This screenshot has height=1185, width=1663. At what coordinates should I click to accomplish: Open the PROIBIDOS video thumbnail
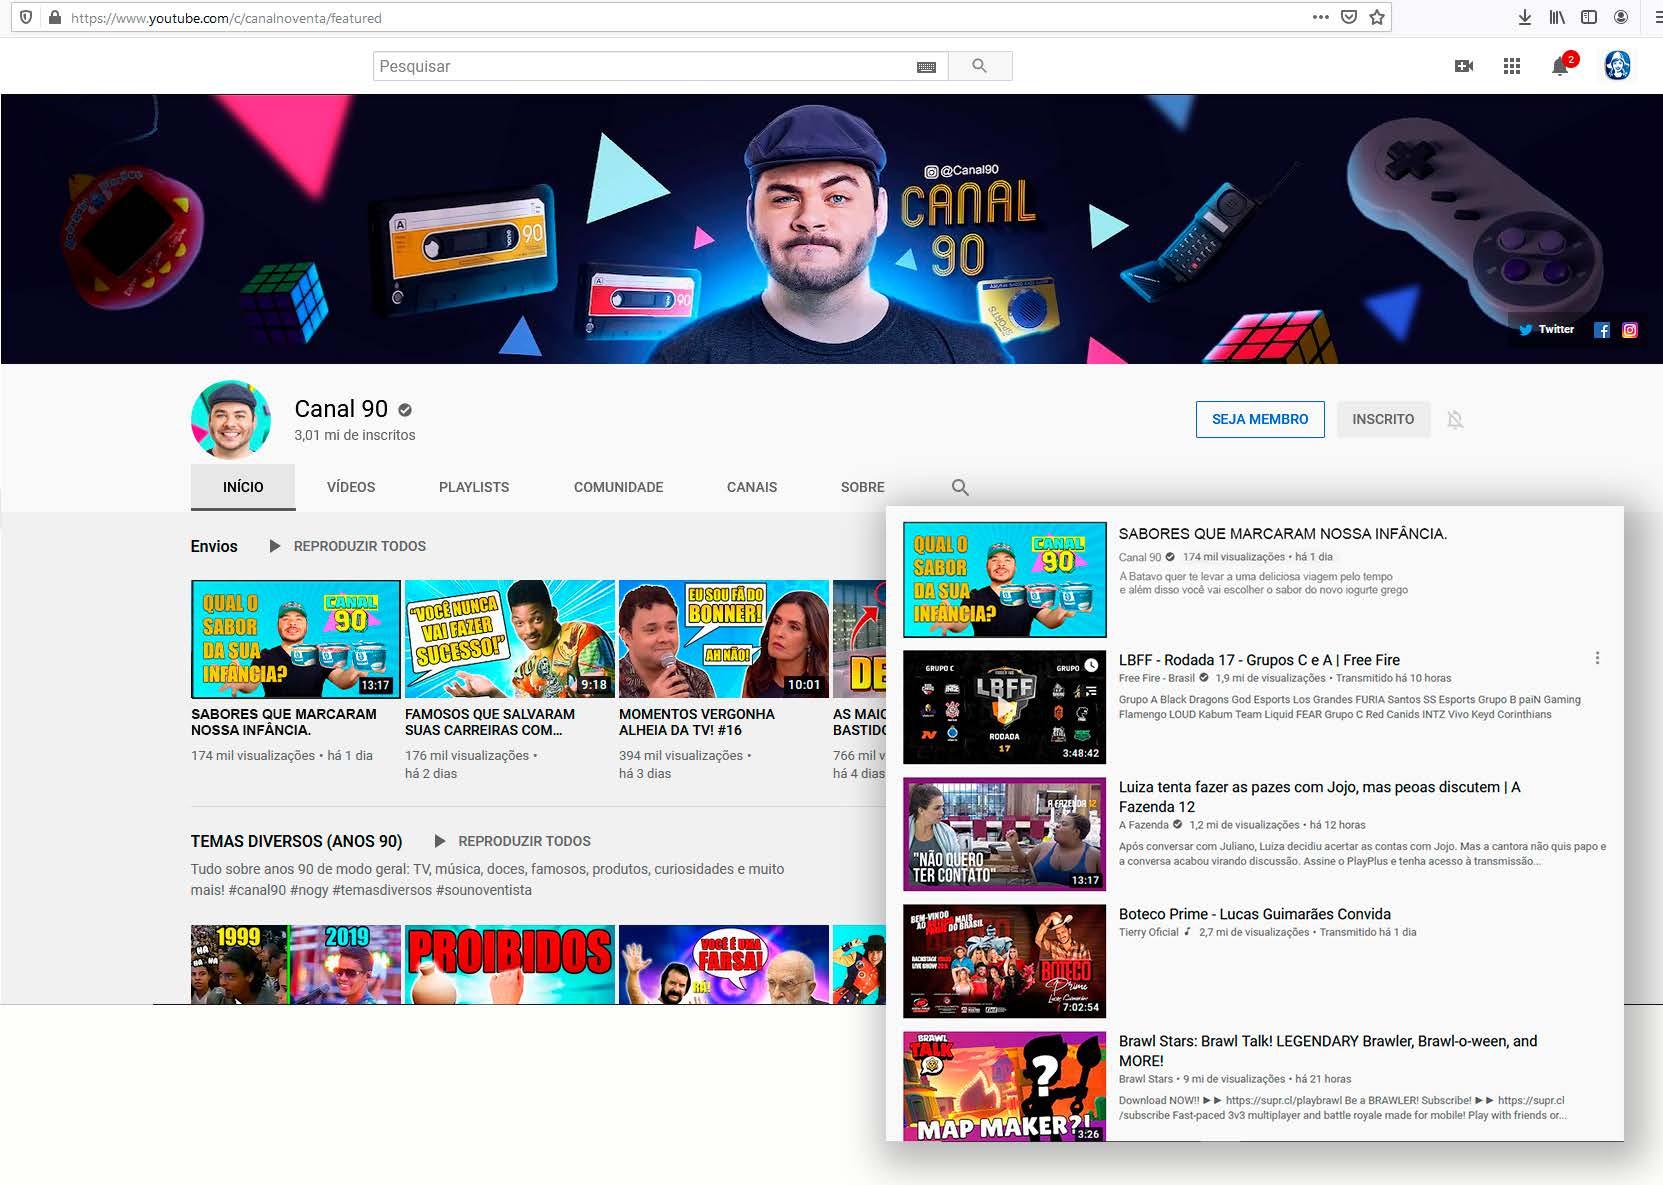(510, 964)
